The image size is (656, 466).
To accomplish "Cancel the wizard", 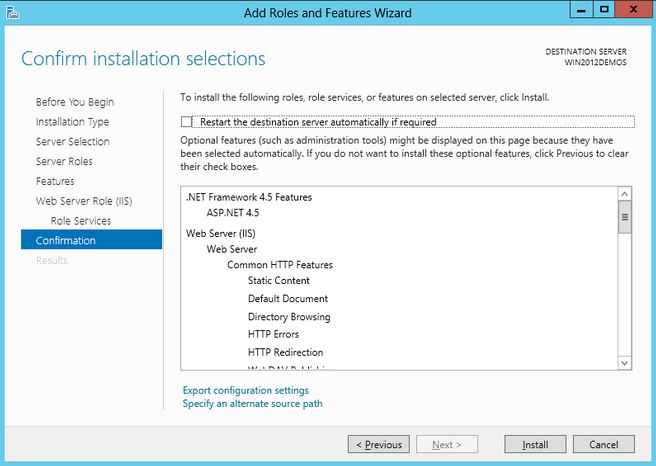I will (x=603, y=444).
